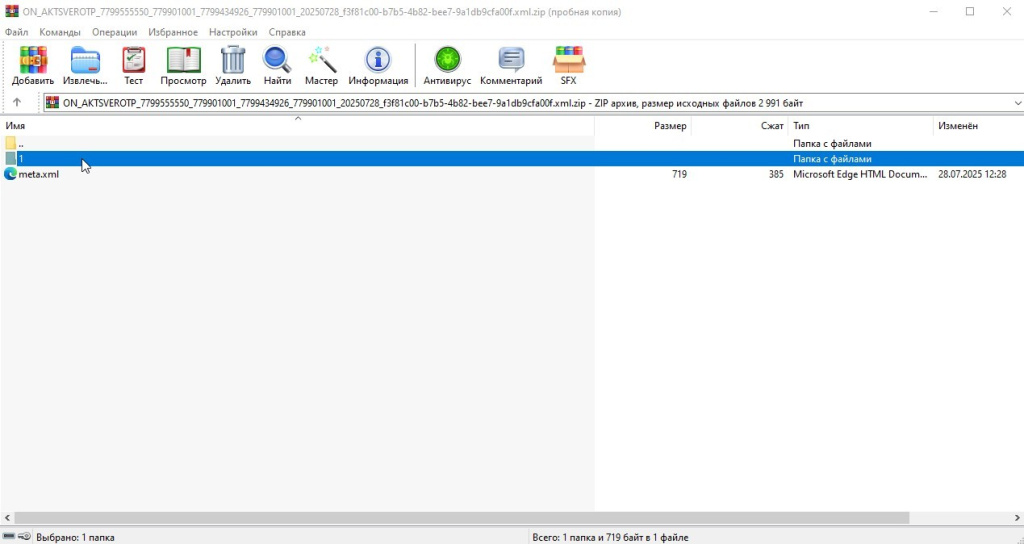Sort files by Имя column header
Screen dimensions: 1024x544
point(16,126)
